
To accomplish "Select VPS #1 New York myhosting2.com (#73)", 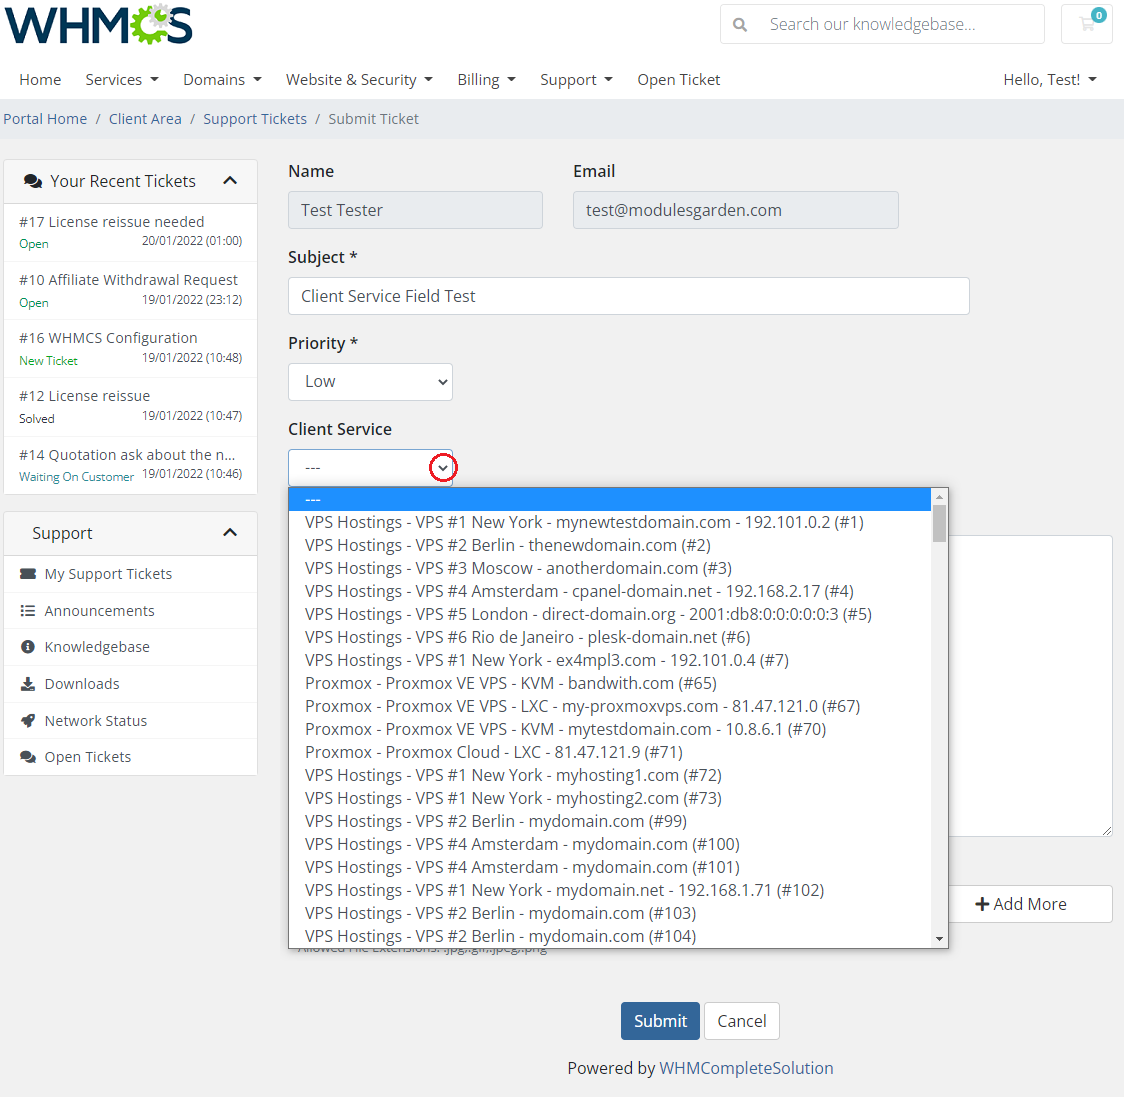I will pos(609,797).
